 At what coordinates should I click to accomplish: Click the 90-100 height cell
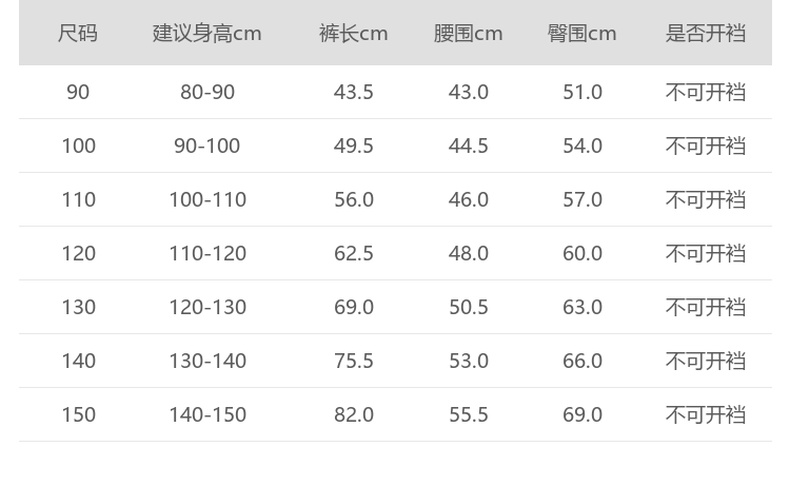[x=207, y=146]
